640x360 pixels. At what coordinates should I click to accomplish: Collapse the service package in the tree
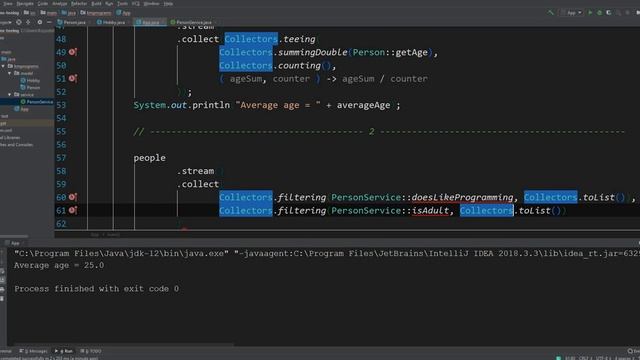pos(10,95)
